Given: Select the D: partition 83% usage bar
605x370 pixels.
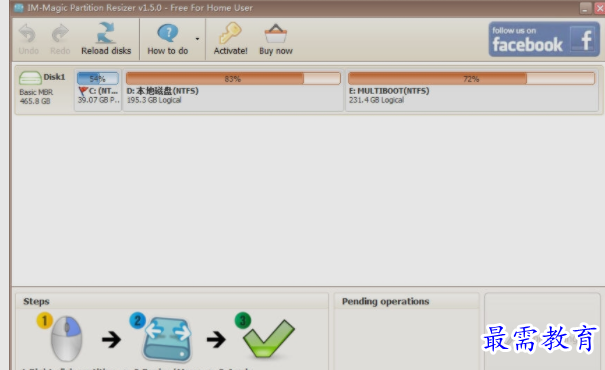Looking at the screenshot, I should (x=233, y=79).
